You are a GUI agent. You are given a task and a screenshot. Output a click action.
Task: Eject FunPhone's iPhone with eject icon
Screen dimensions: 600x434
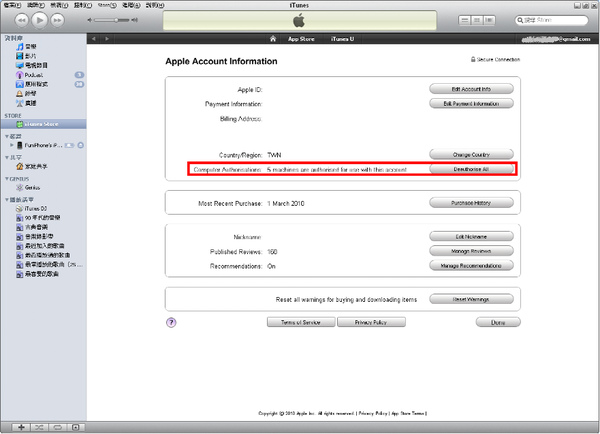(80, 145)
